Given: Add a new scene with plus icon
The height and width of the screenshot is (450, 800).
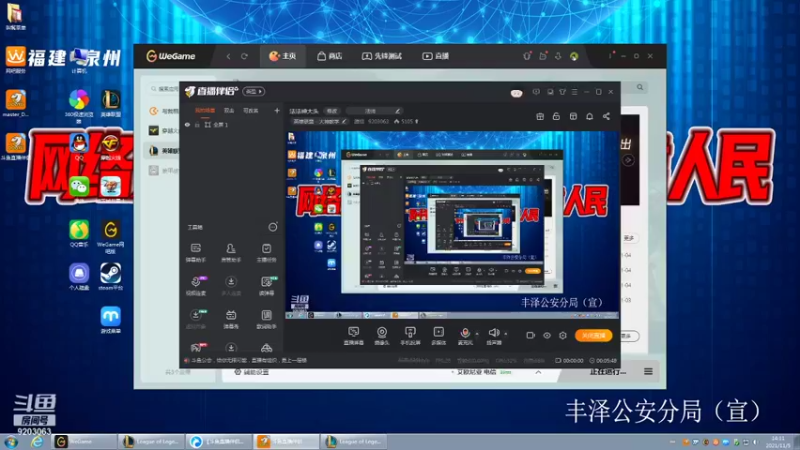Looking at the screenshot, I should [277, 110].
